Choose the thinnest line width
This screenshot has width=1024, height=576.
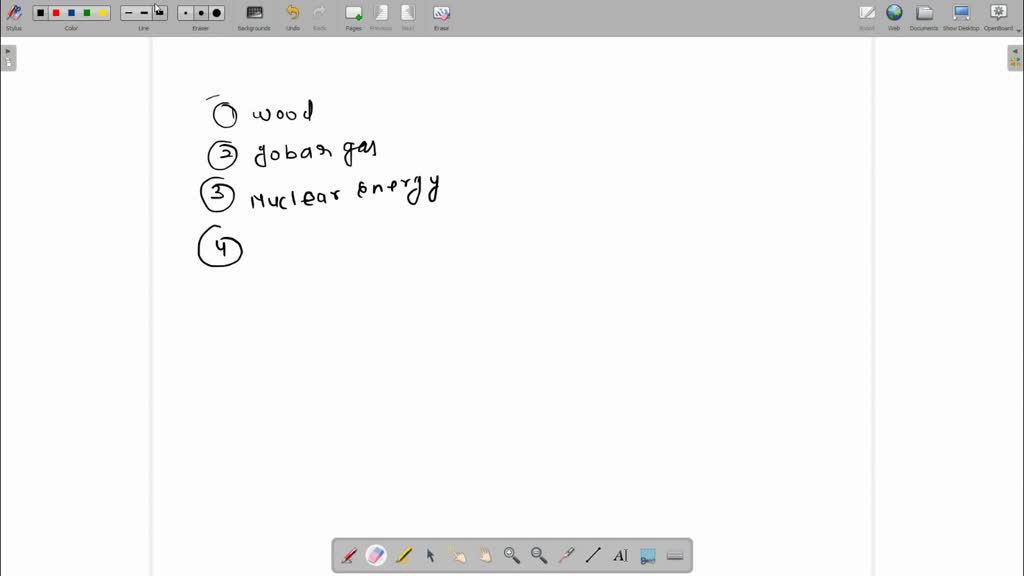(x=128, y=13)
